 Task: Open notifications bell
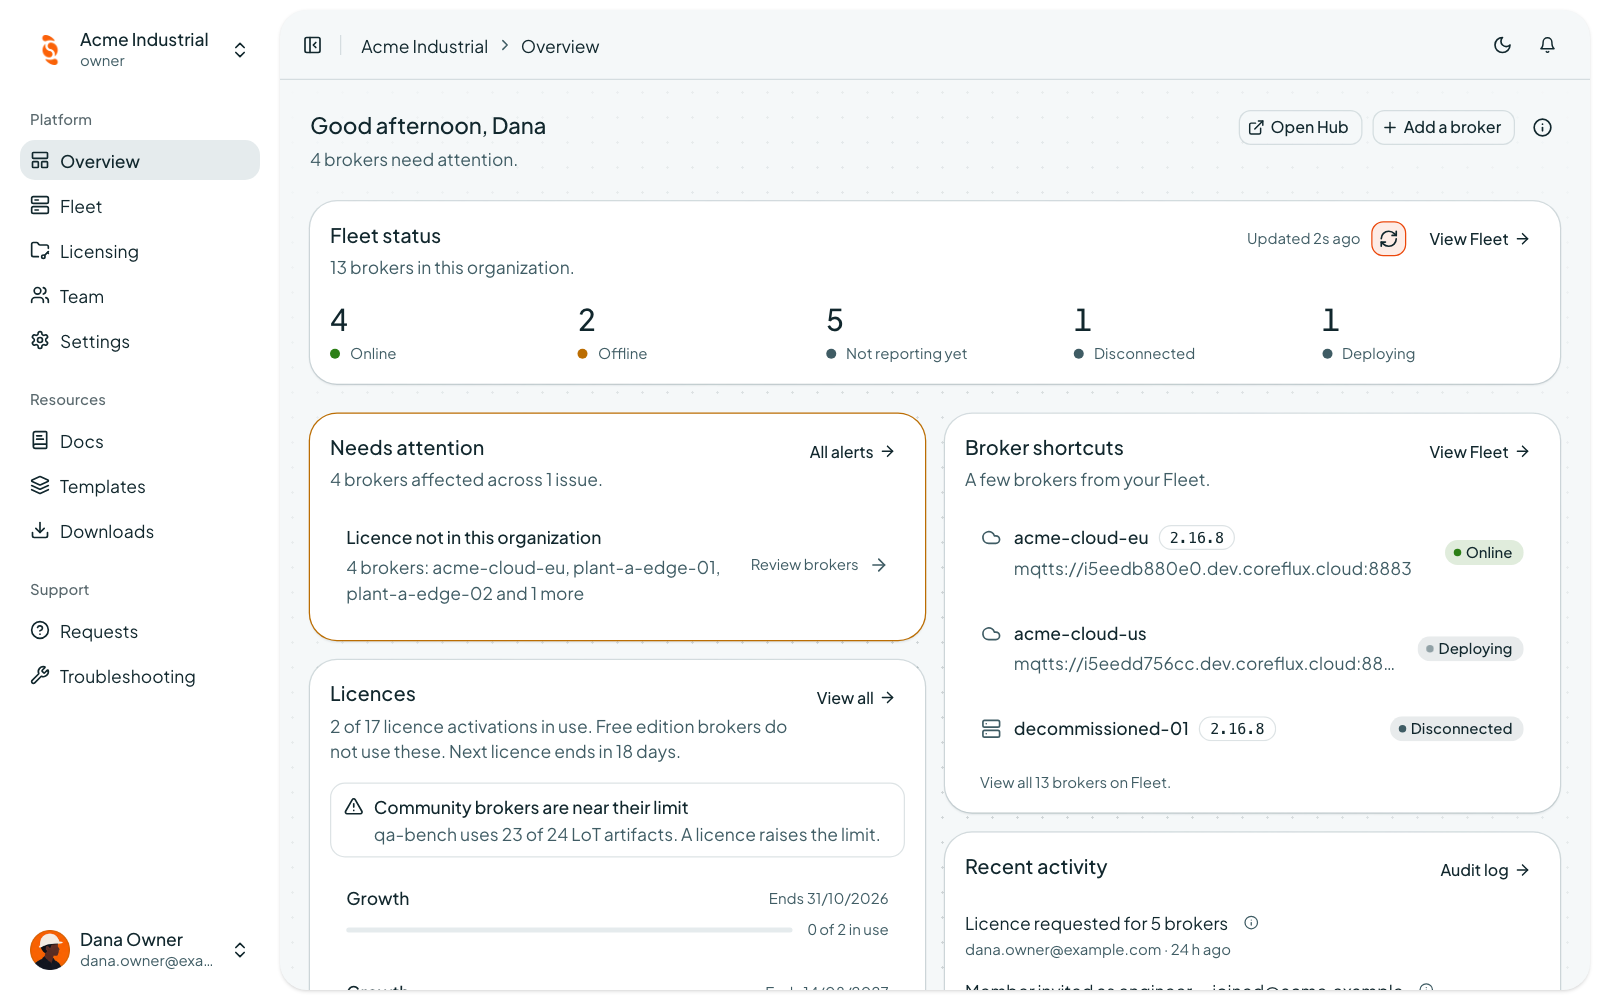tap(1547, 45)
